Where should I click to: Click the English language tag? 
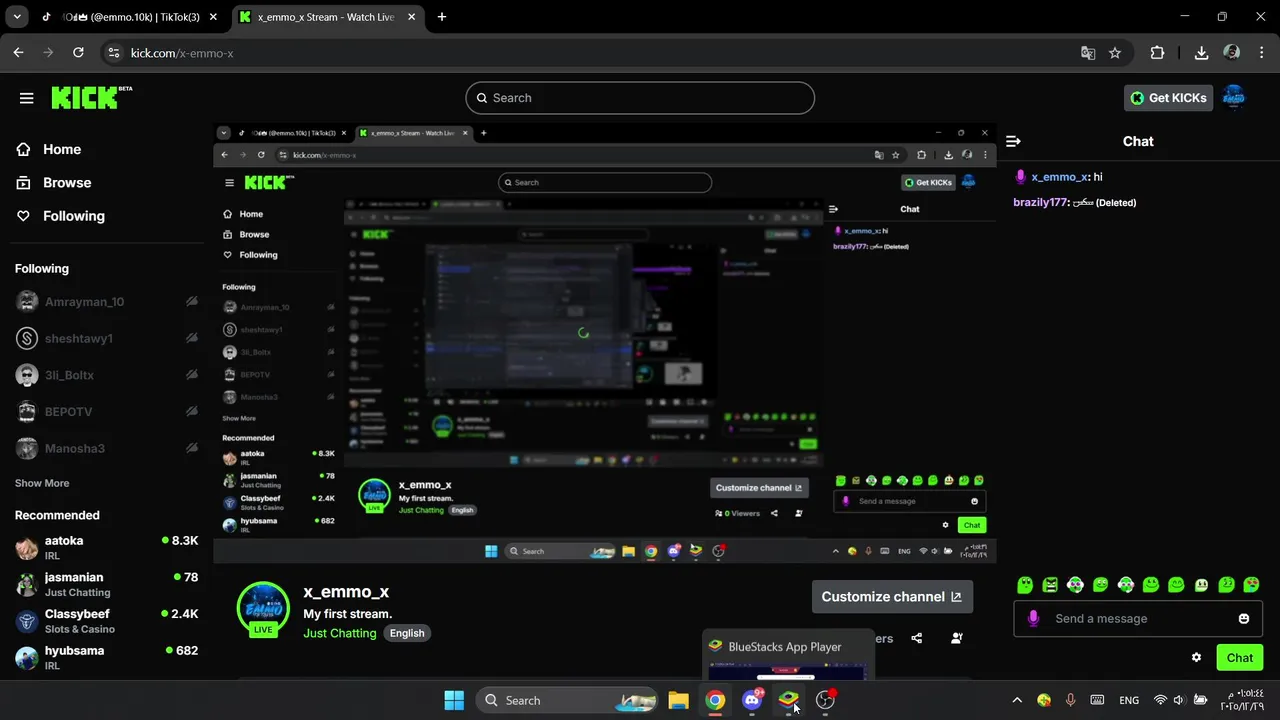(x=407, y=633)
